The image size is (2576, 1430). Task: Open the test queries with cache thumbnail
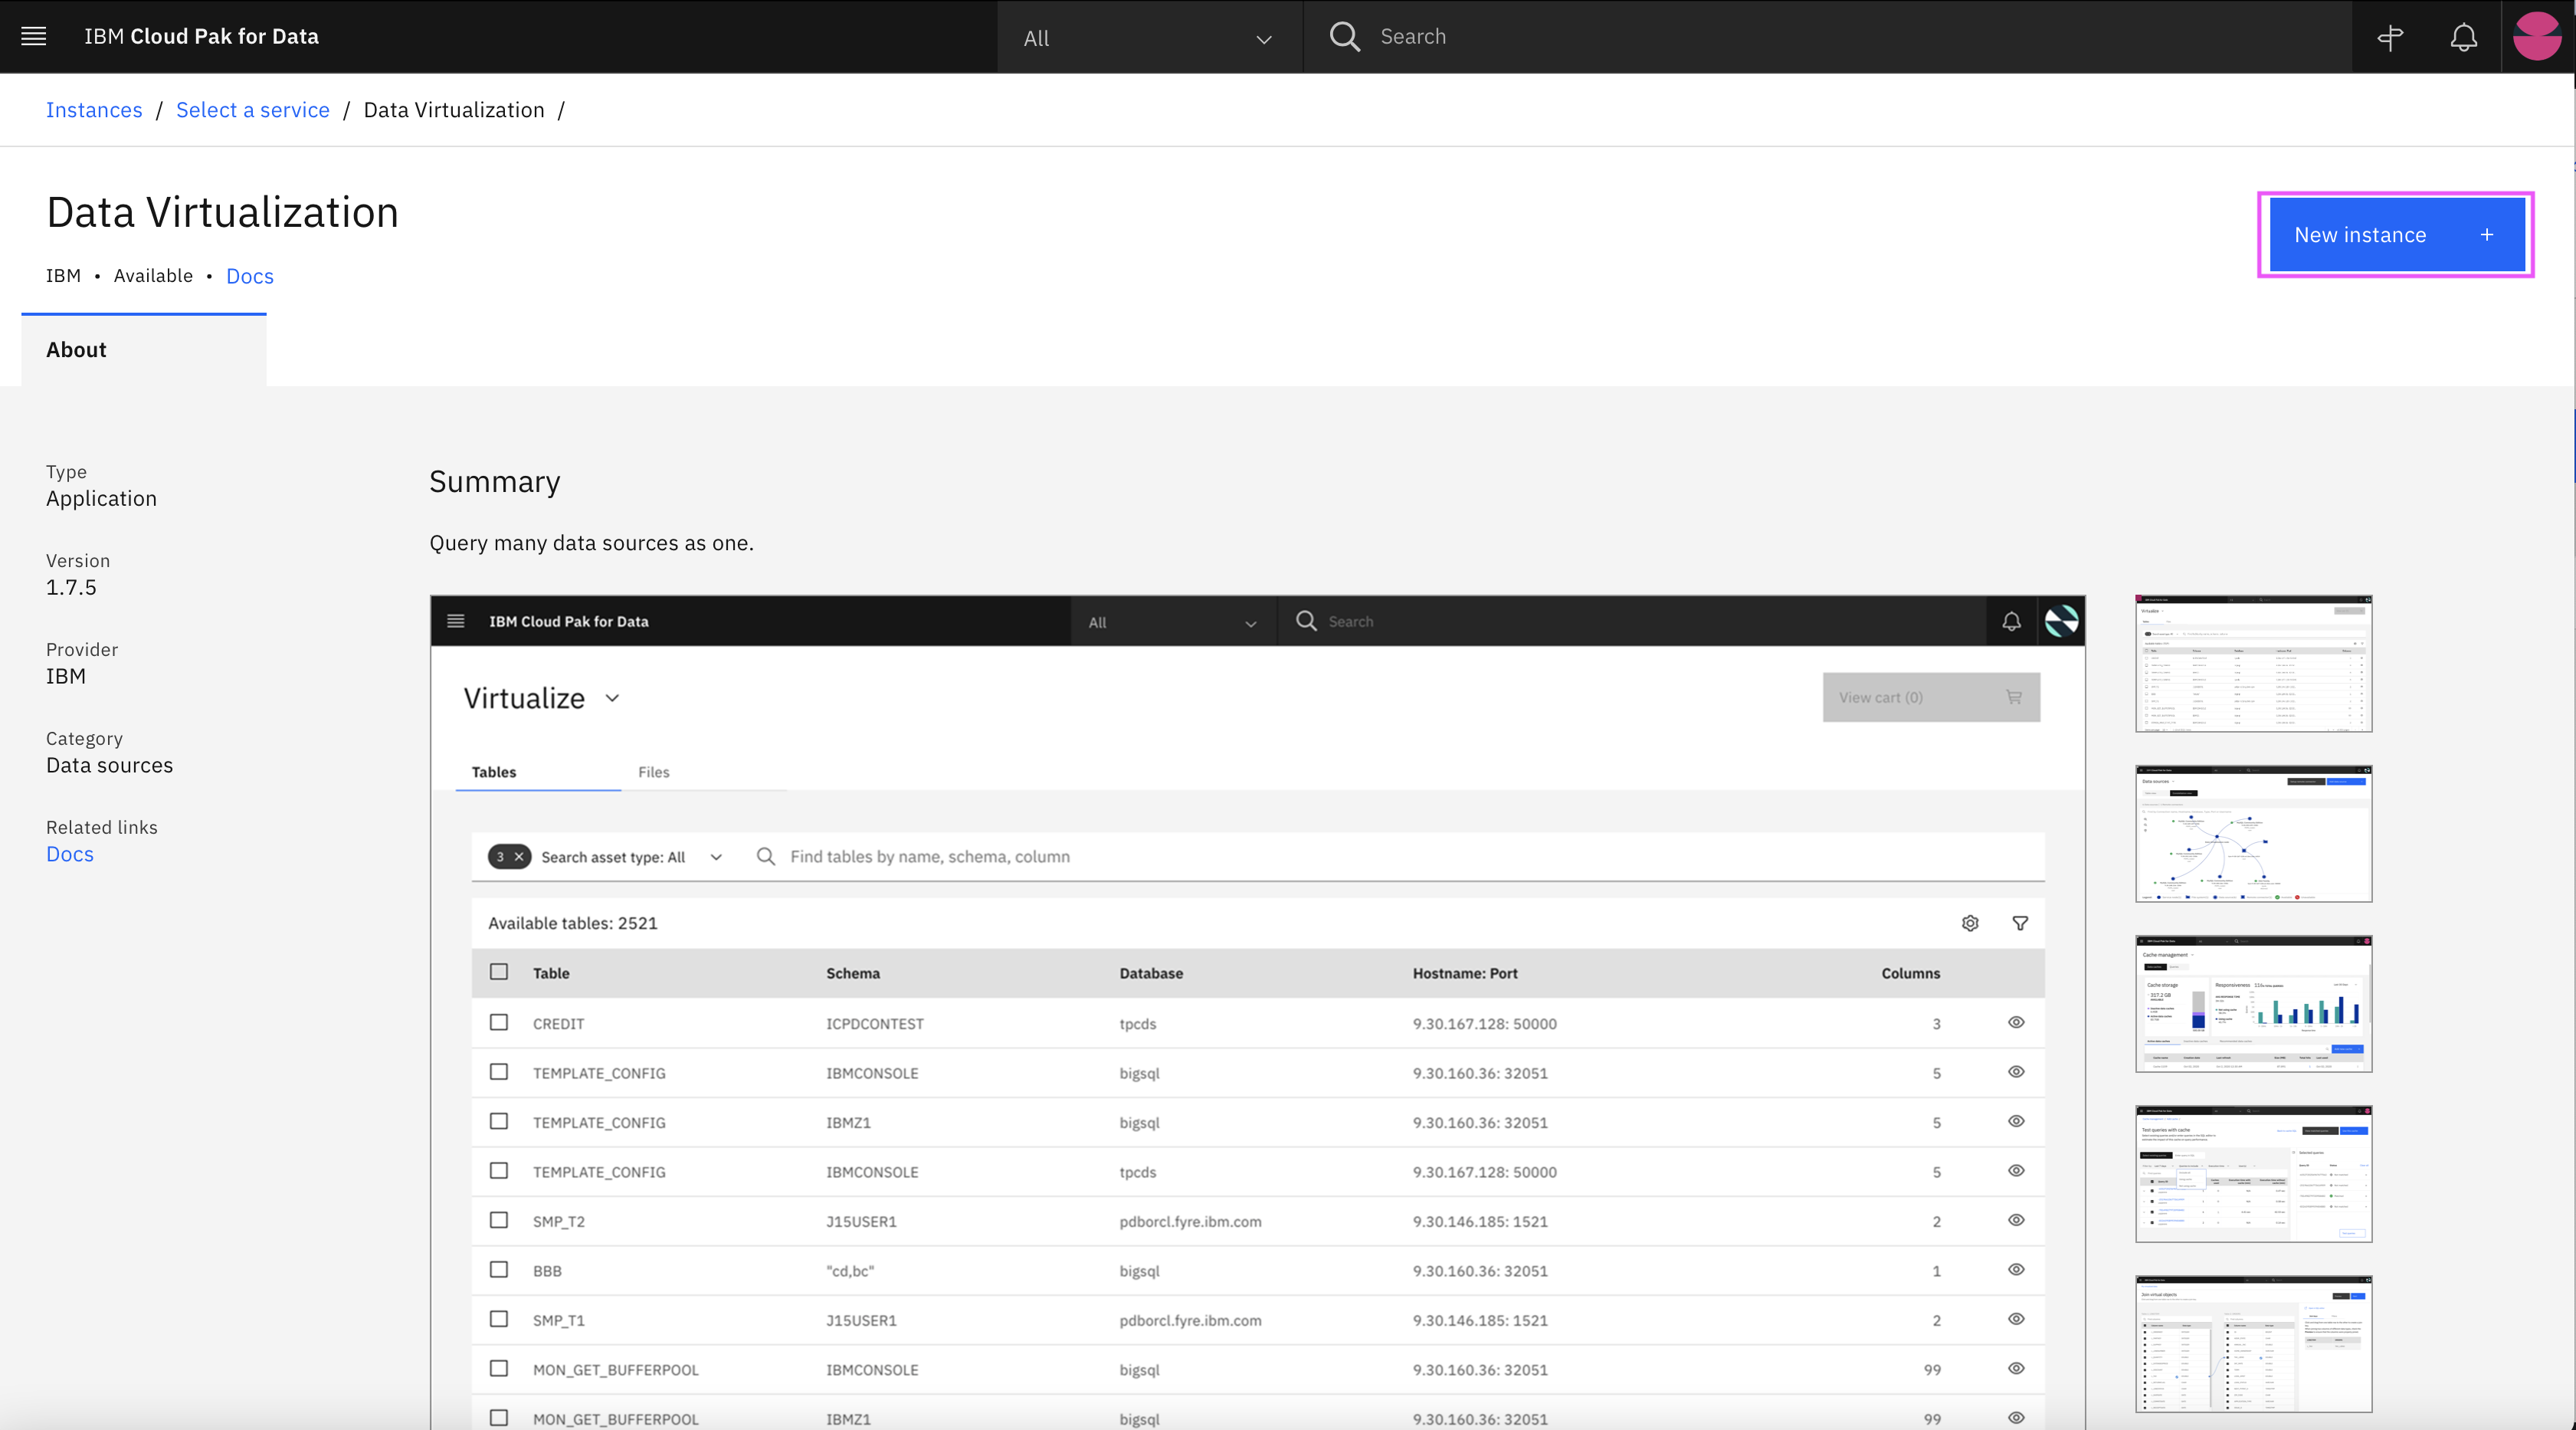coord(2254,1174)
